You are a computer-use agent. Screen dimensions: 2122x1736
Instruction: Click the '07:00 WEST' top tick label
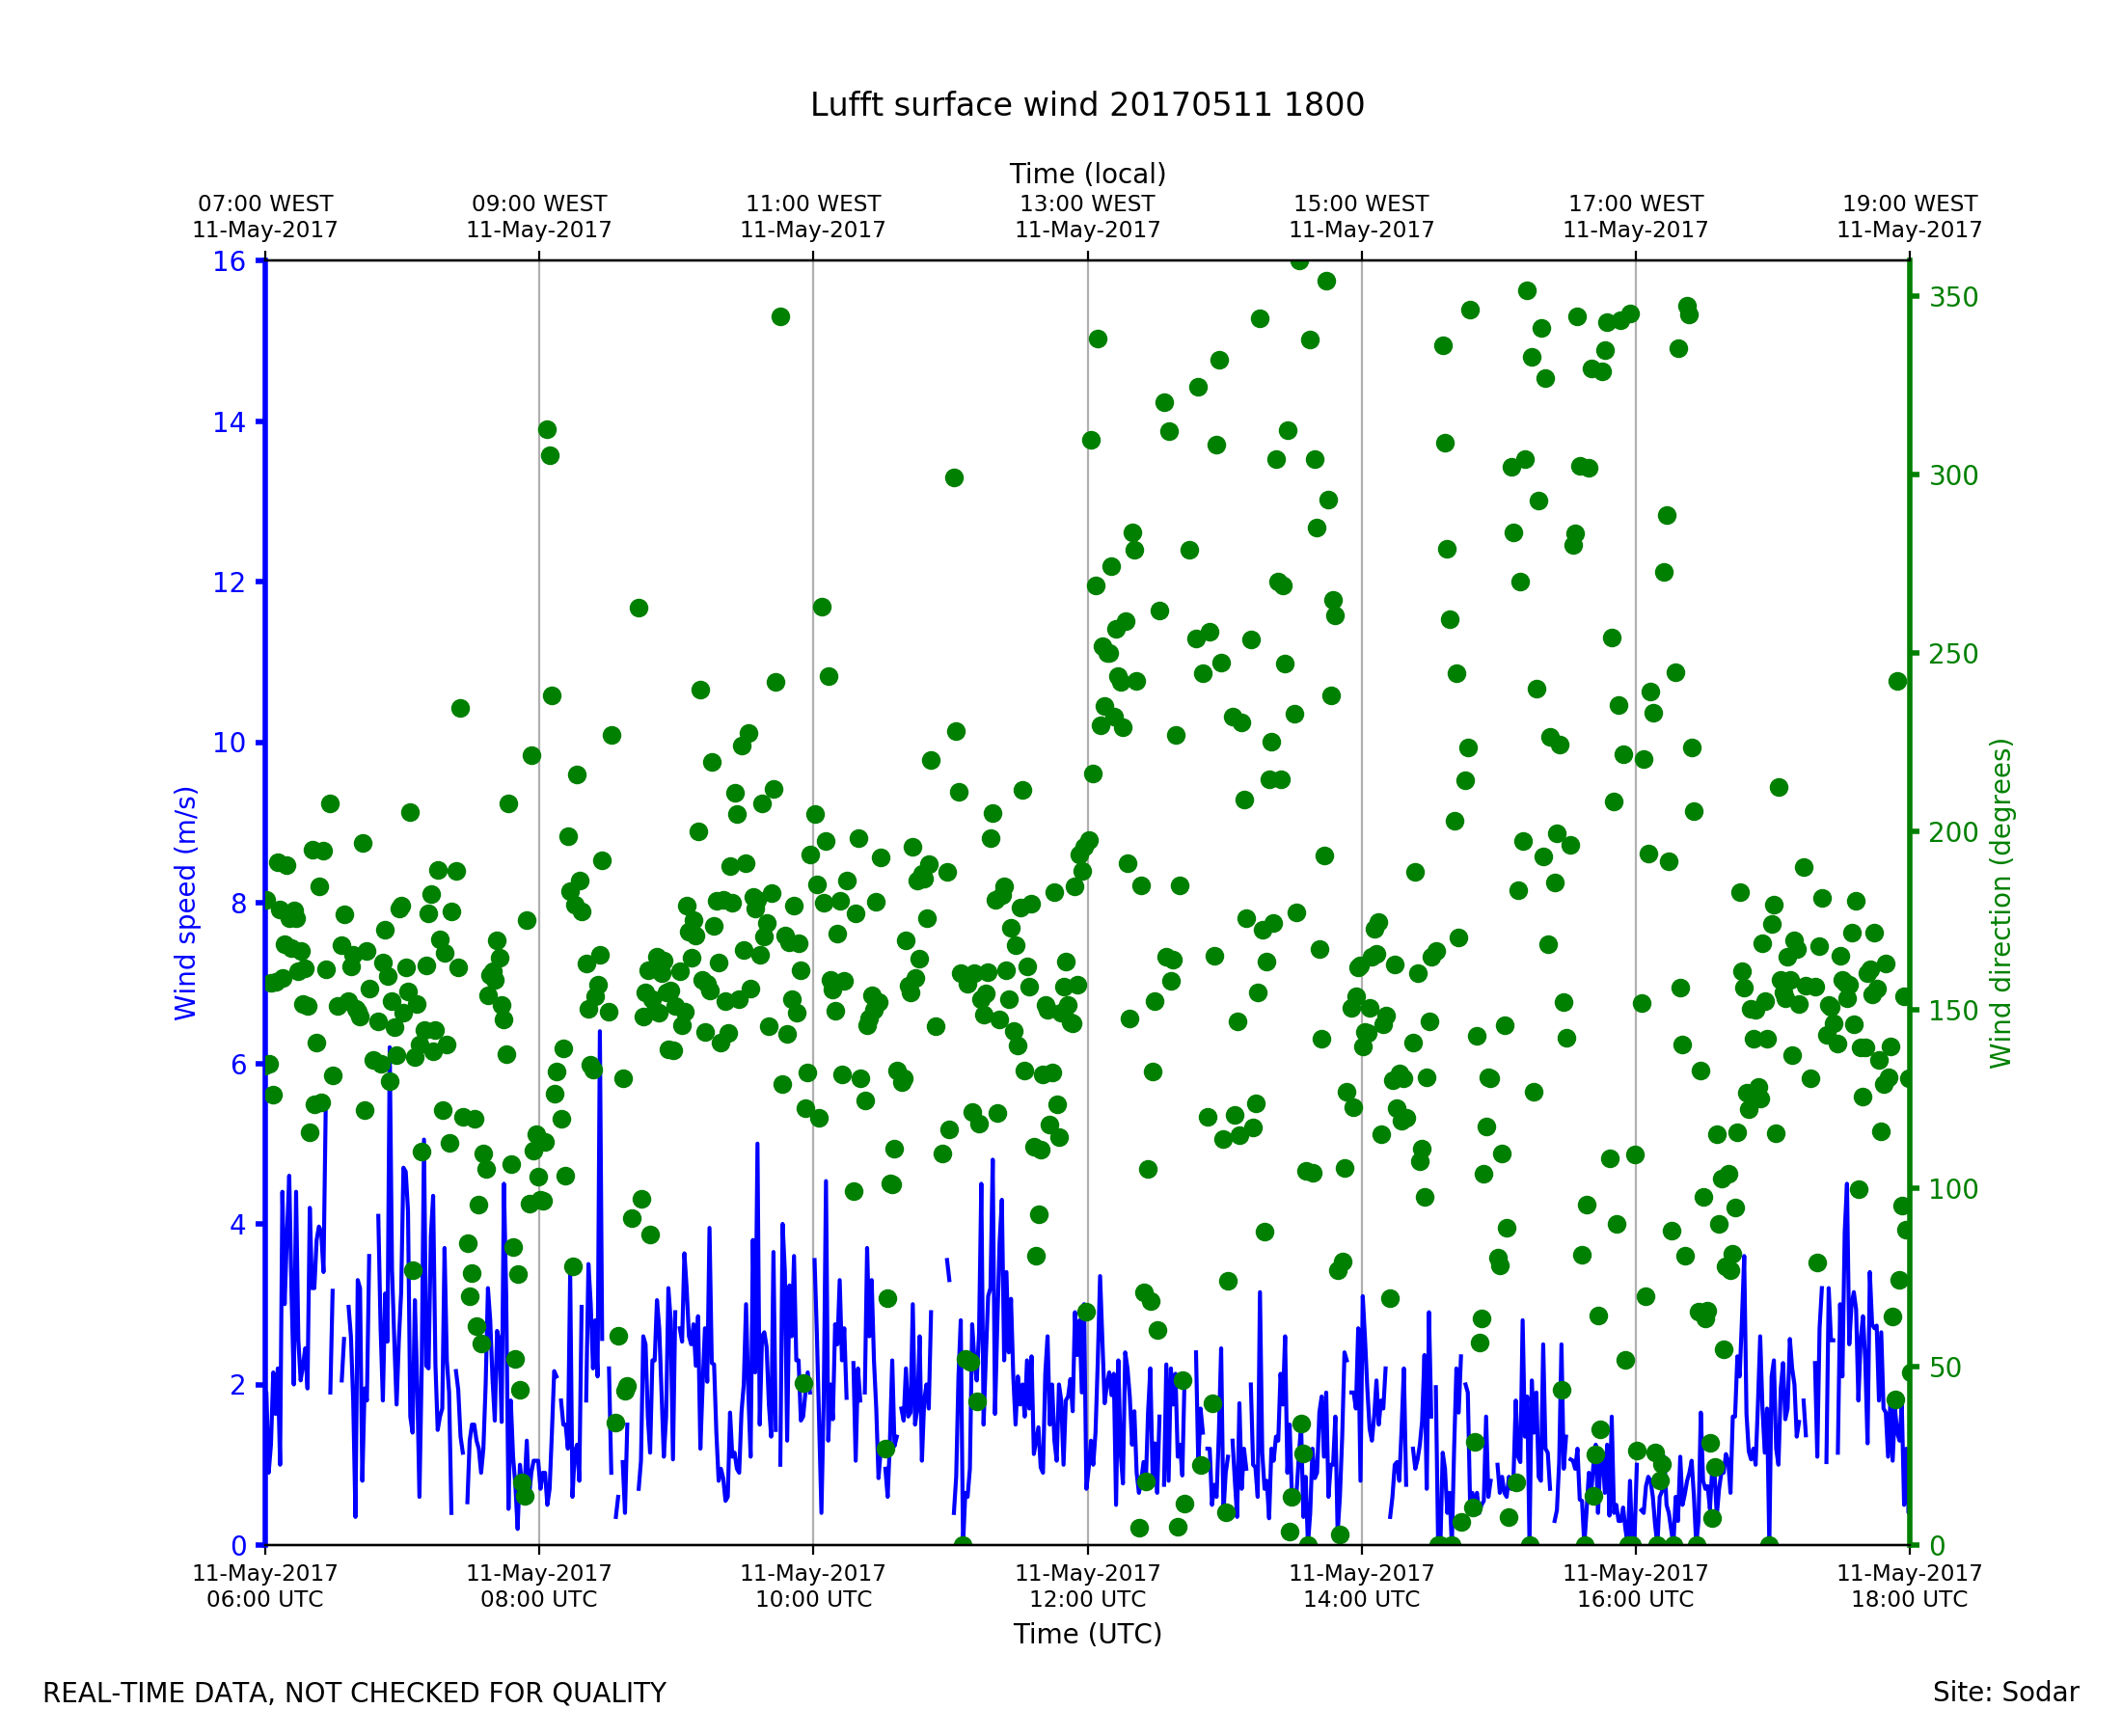pos(265,204)
